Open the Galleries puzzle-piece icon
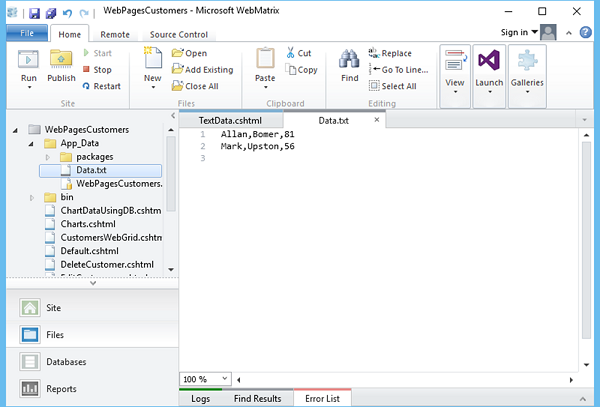 pos(527,60)
